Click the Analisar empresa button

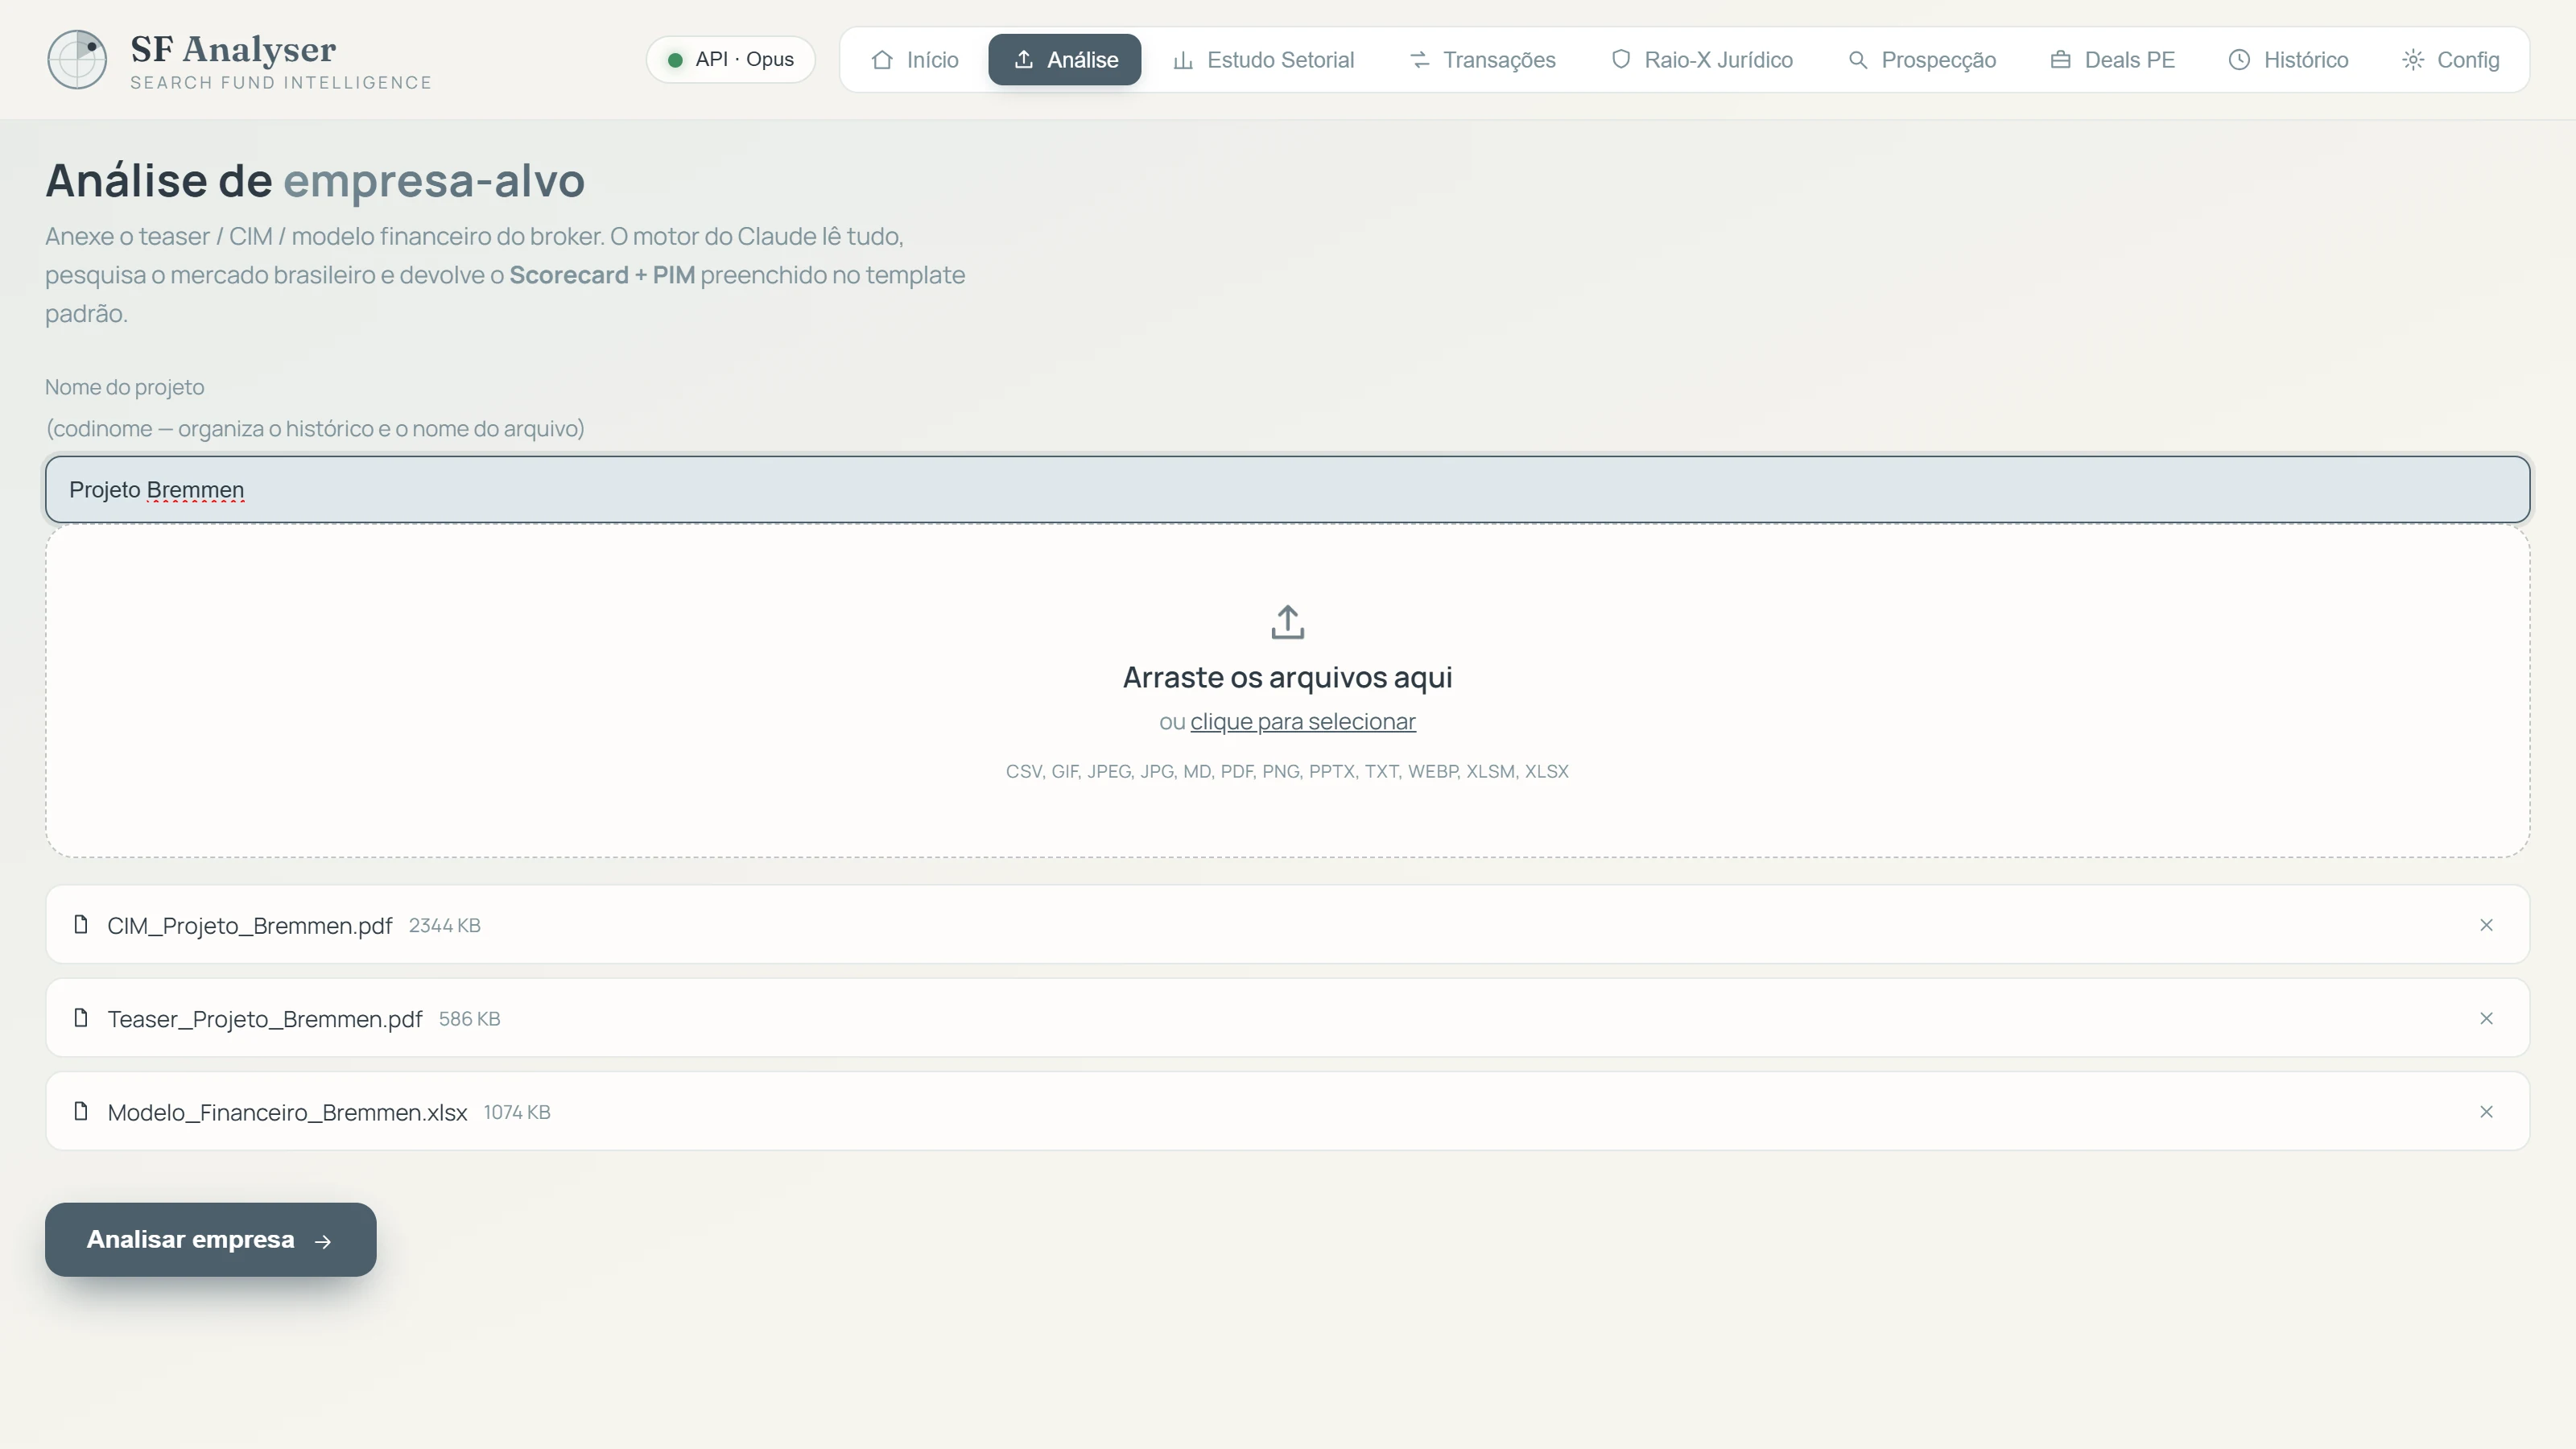click(211, 1240)
